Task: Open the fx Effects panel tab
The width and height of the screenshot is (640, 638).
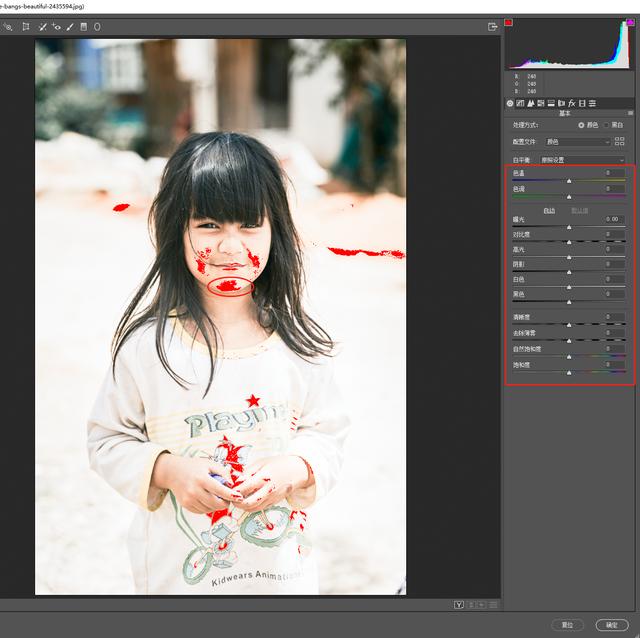Action: [x=572, y=103]
